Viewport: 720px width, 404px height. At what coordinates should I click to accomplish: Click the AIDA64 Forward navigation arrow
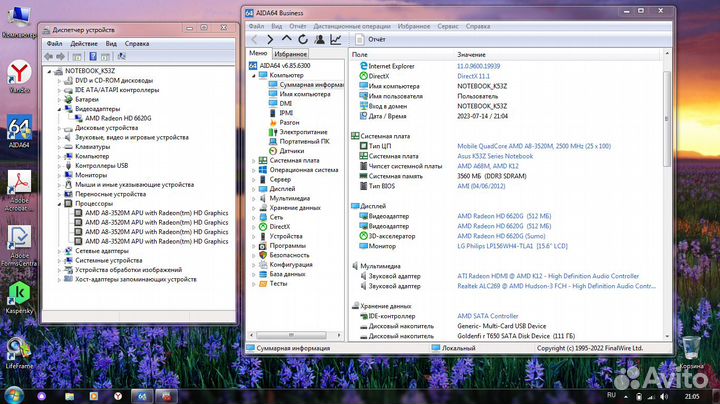270,39
